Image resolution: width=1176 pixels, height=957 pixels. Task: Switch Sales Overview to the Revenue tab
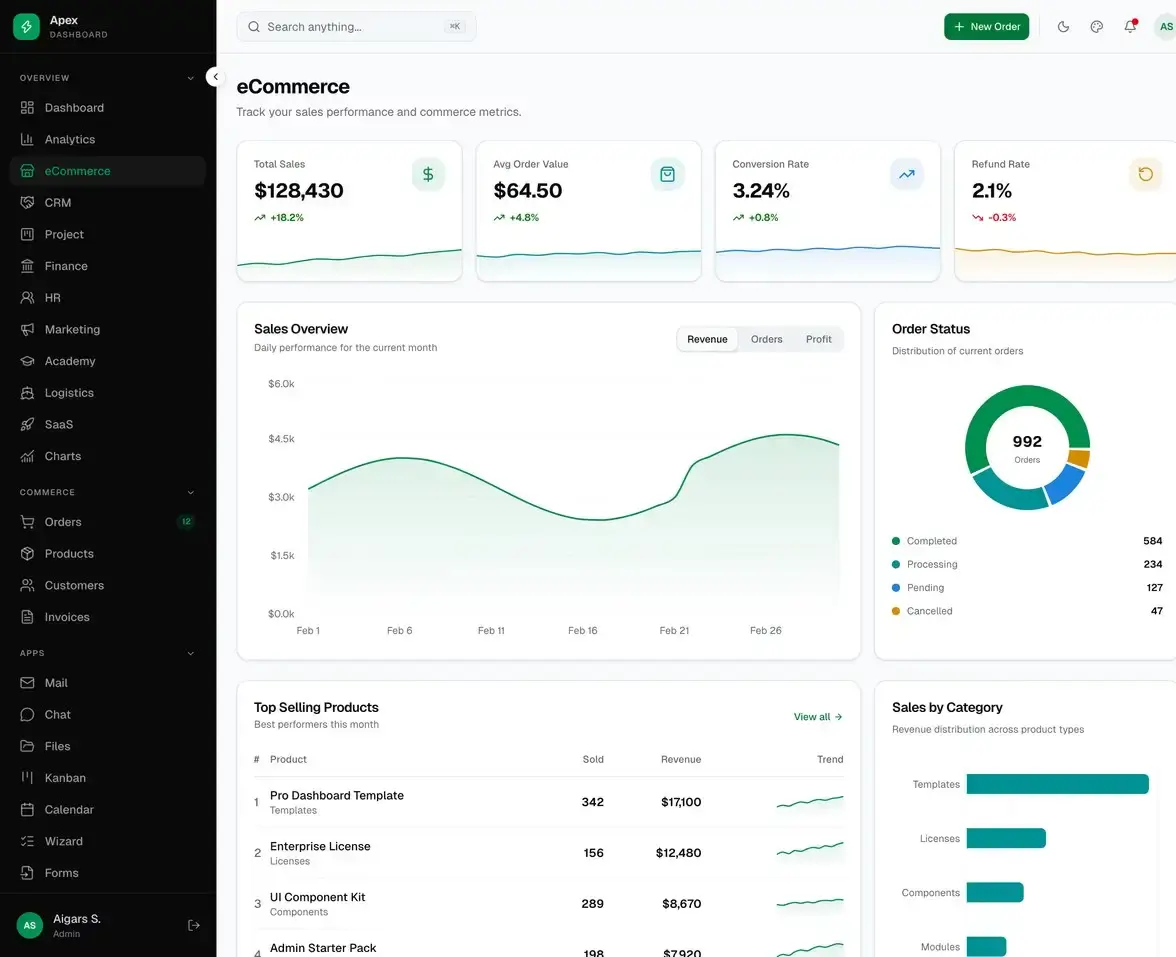coord(707,340)
